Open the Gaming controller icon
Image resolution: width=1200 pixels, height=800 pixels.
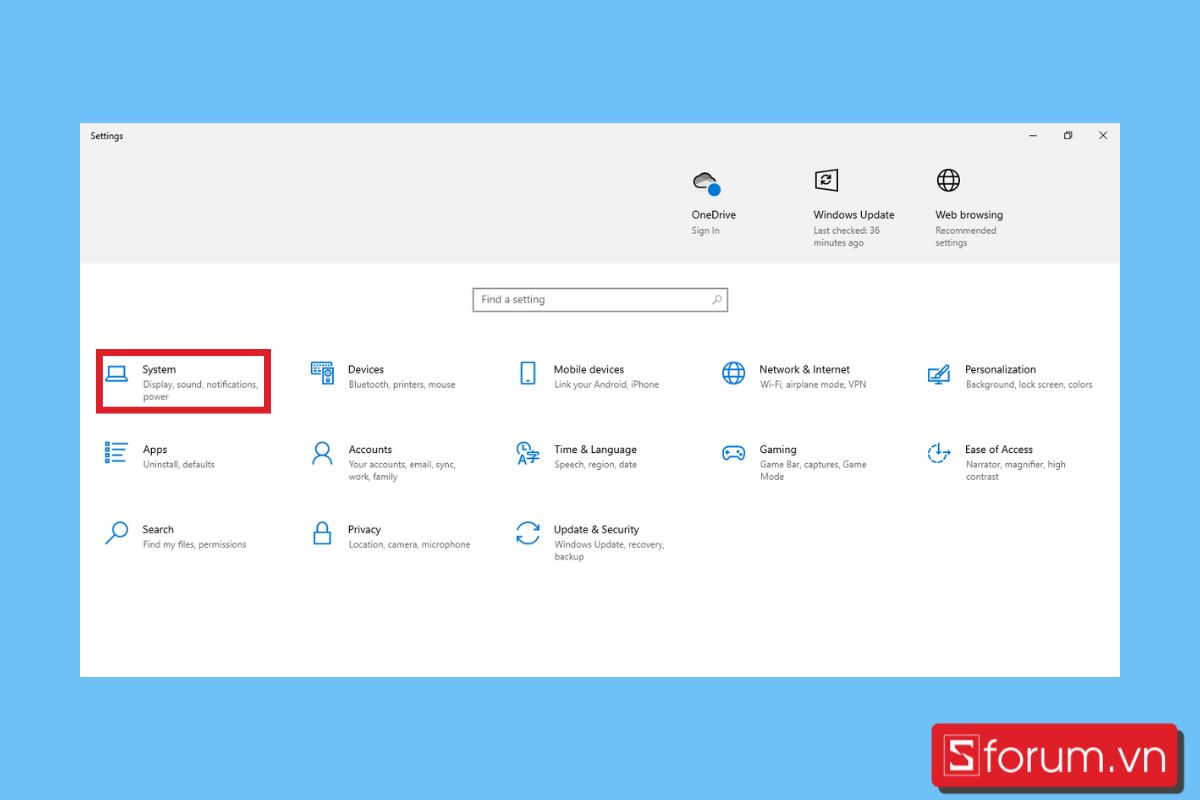pos(734,453)
